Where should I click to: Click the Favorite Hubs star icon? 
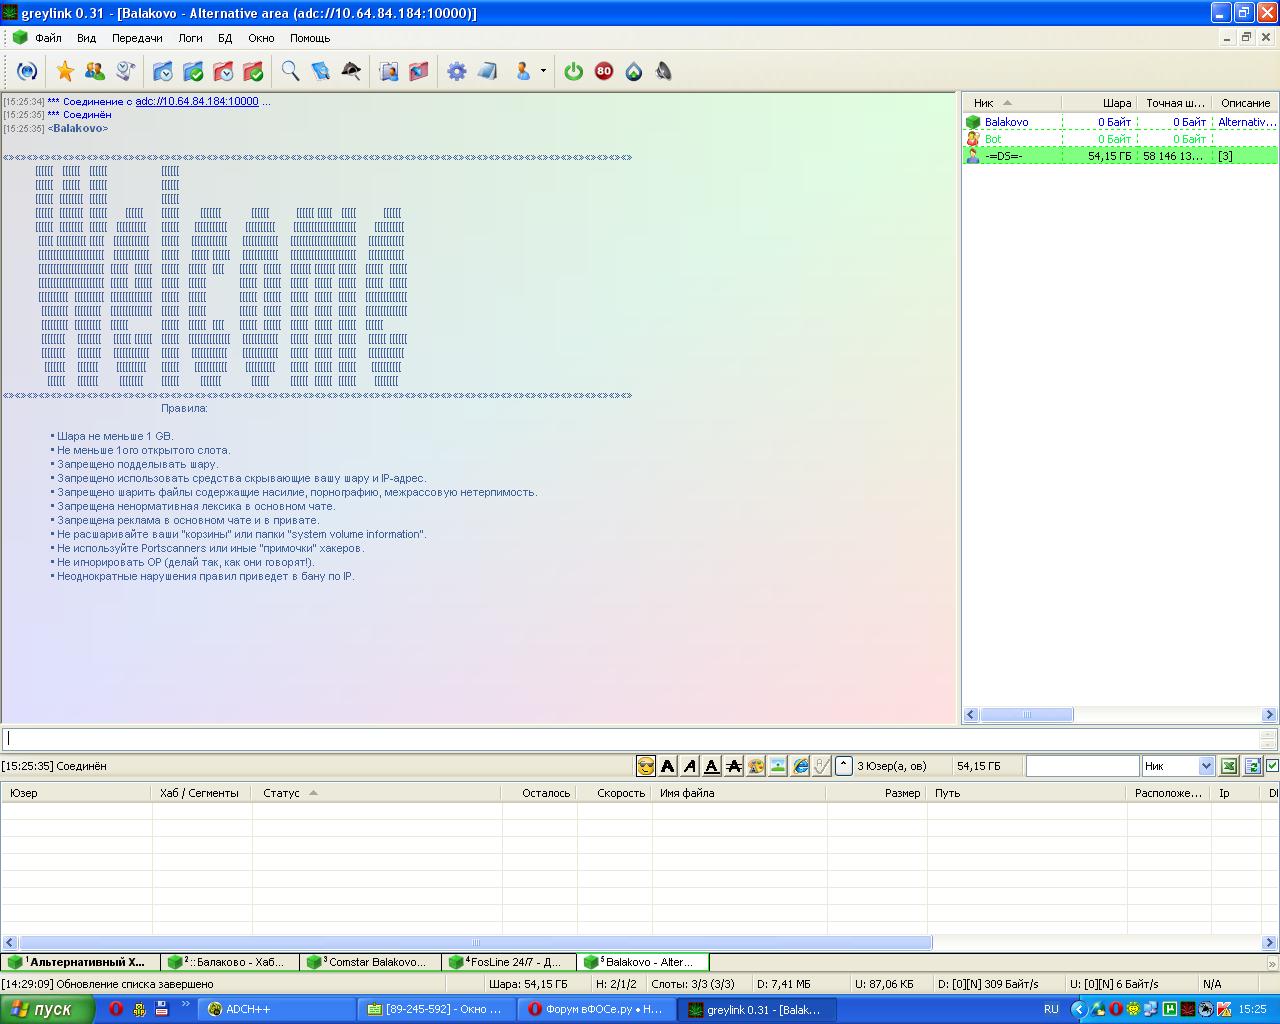tap(65, 71)
